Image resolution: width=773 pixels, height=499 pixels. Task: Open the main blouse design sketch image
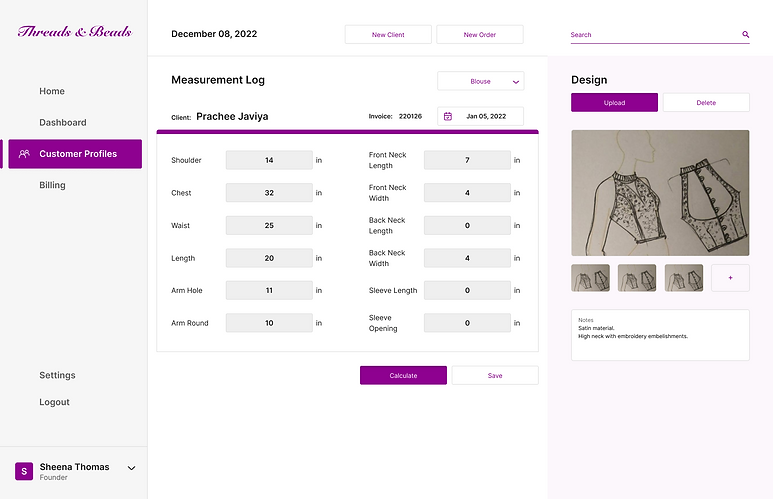pos(660,193)
